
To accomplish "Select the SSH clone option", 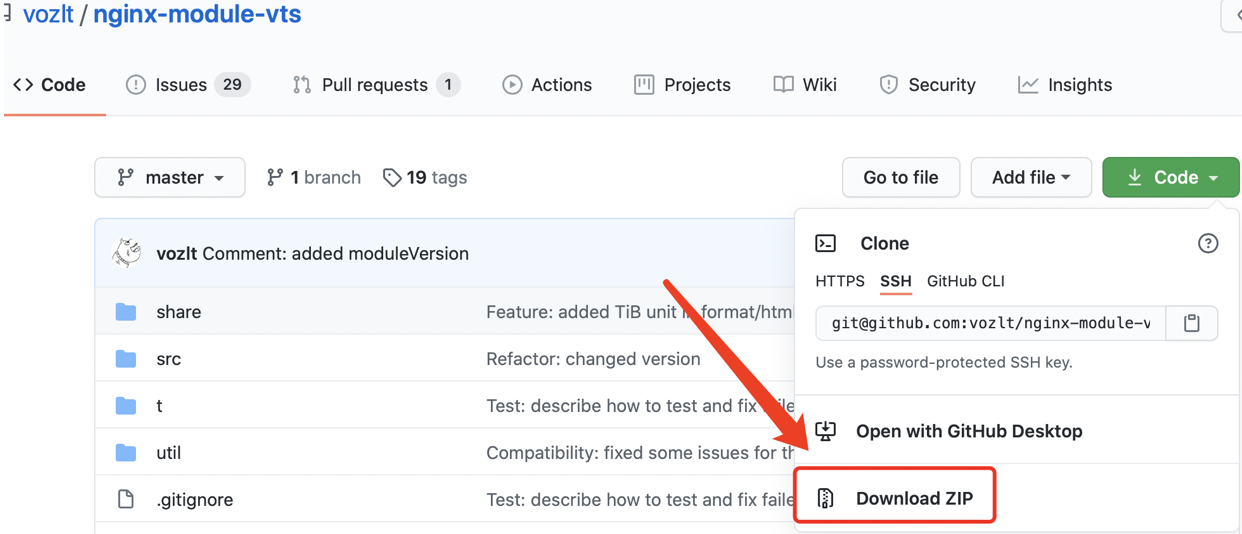I will click(896, 281).
